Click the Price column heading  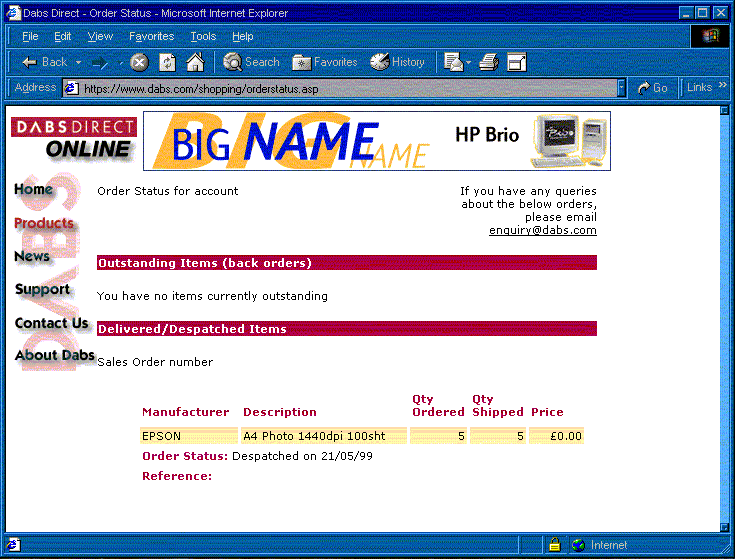coord(547,412)
